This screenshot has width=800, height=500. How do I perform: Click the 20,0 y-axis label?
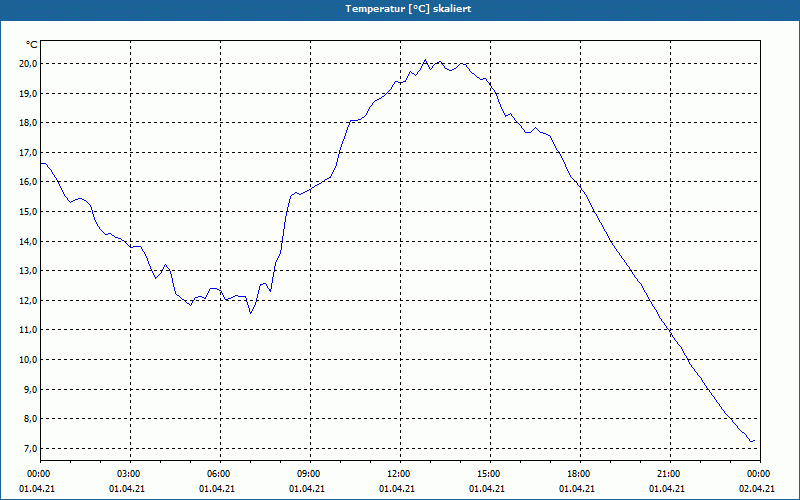coord(28,63)
